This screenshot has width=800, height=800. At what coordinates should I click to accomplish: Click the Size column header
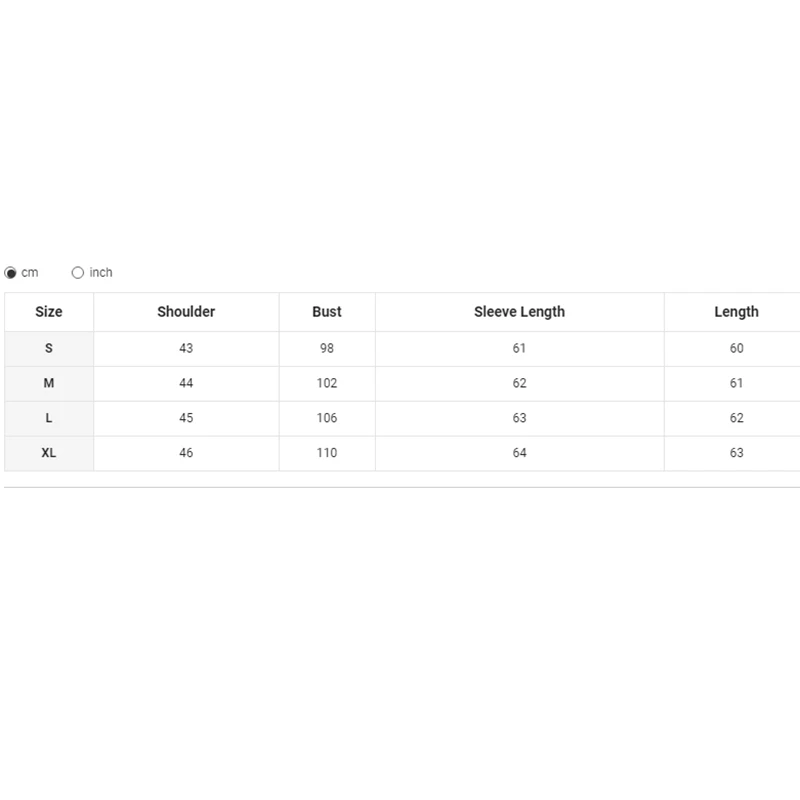coord(49,312)
